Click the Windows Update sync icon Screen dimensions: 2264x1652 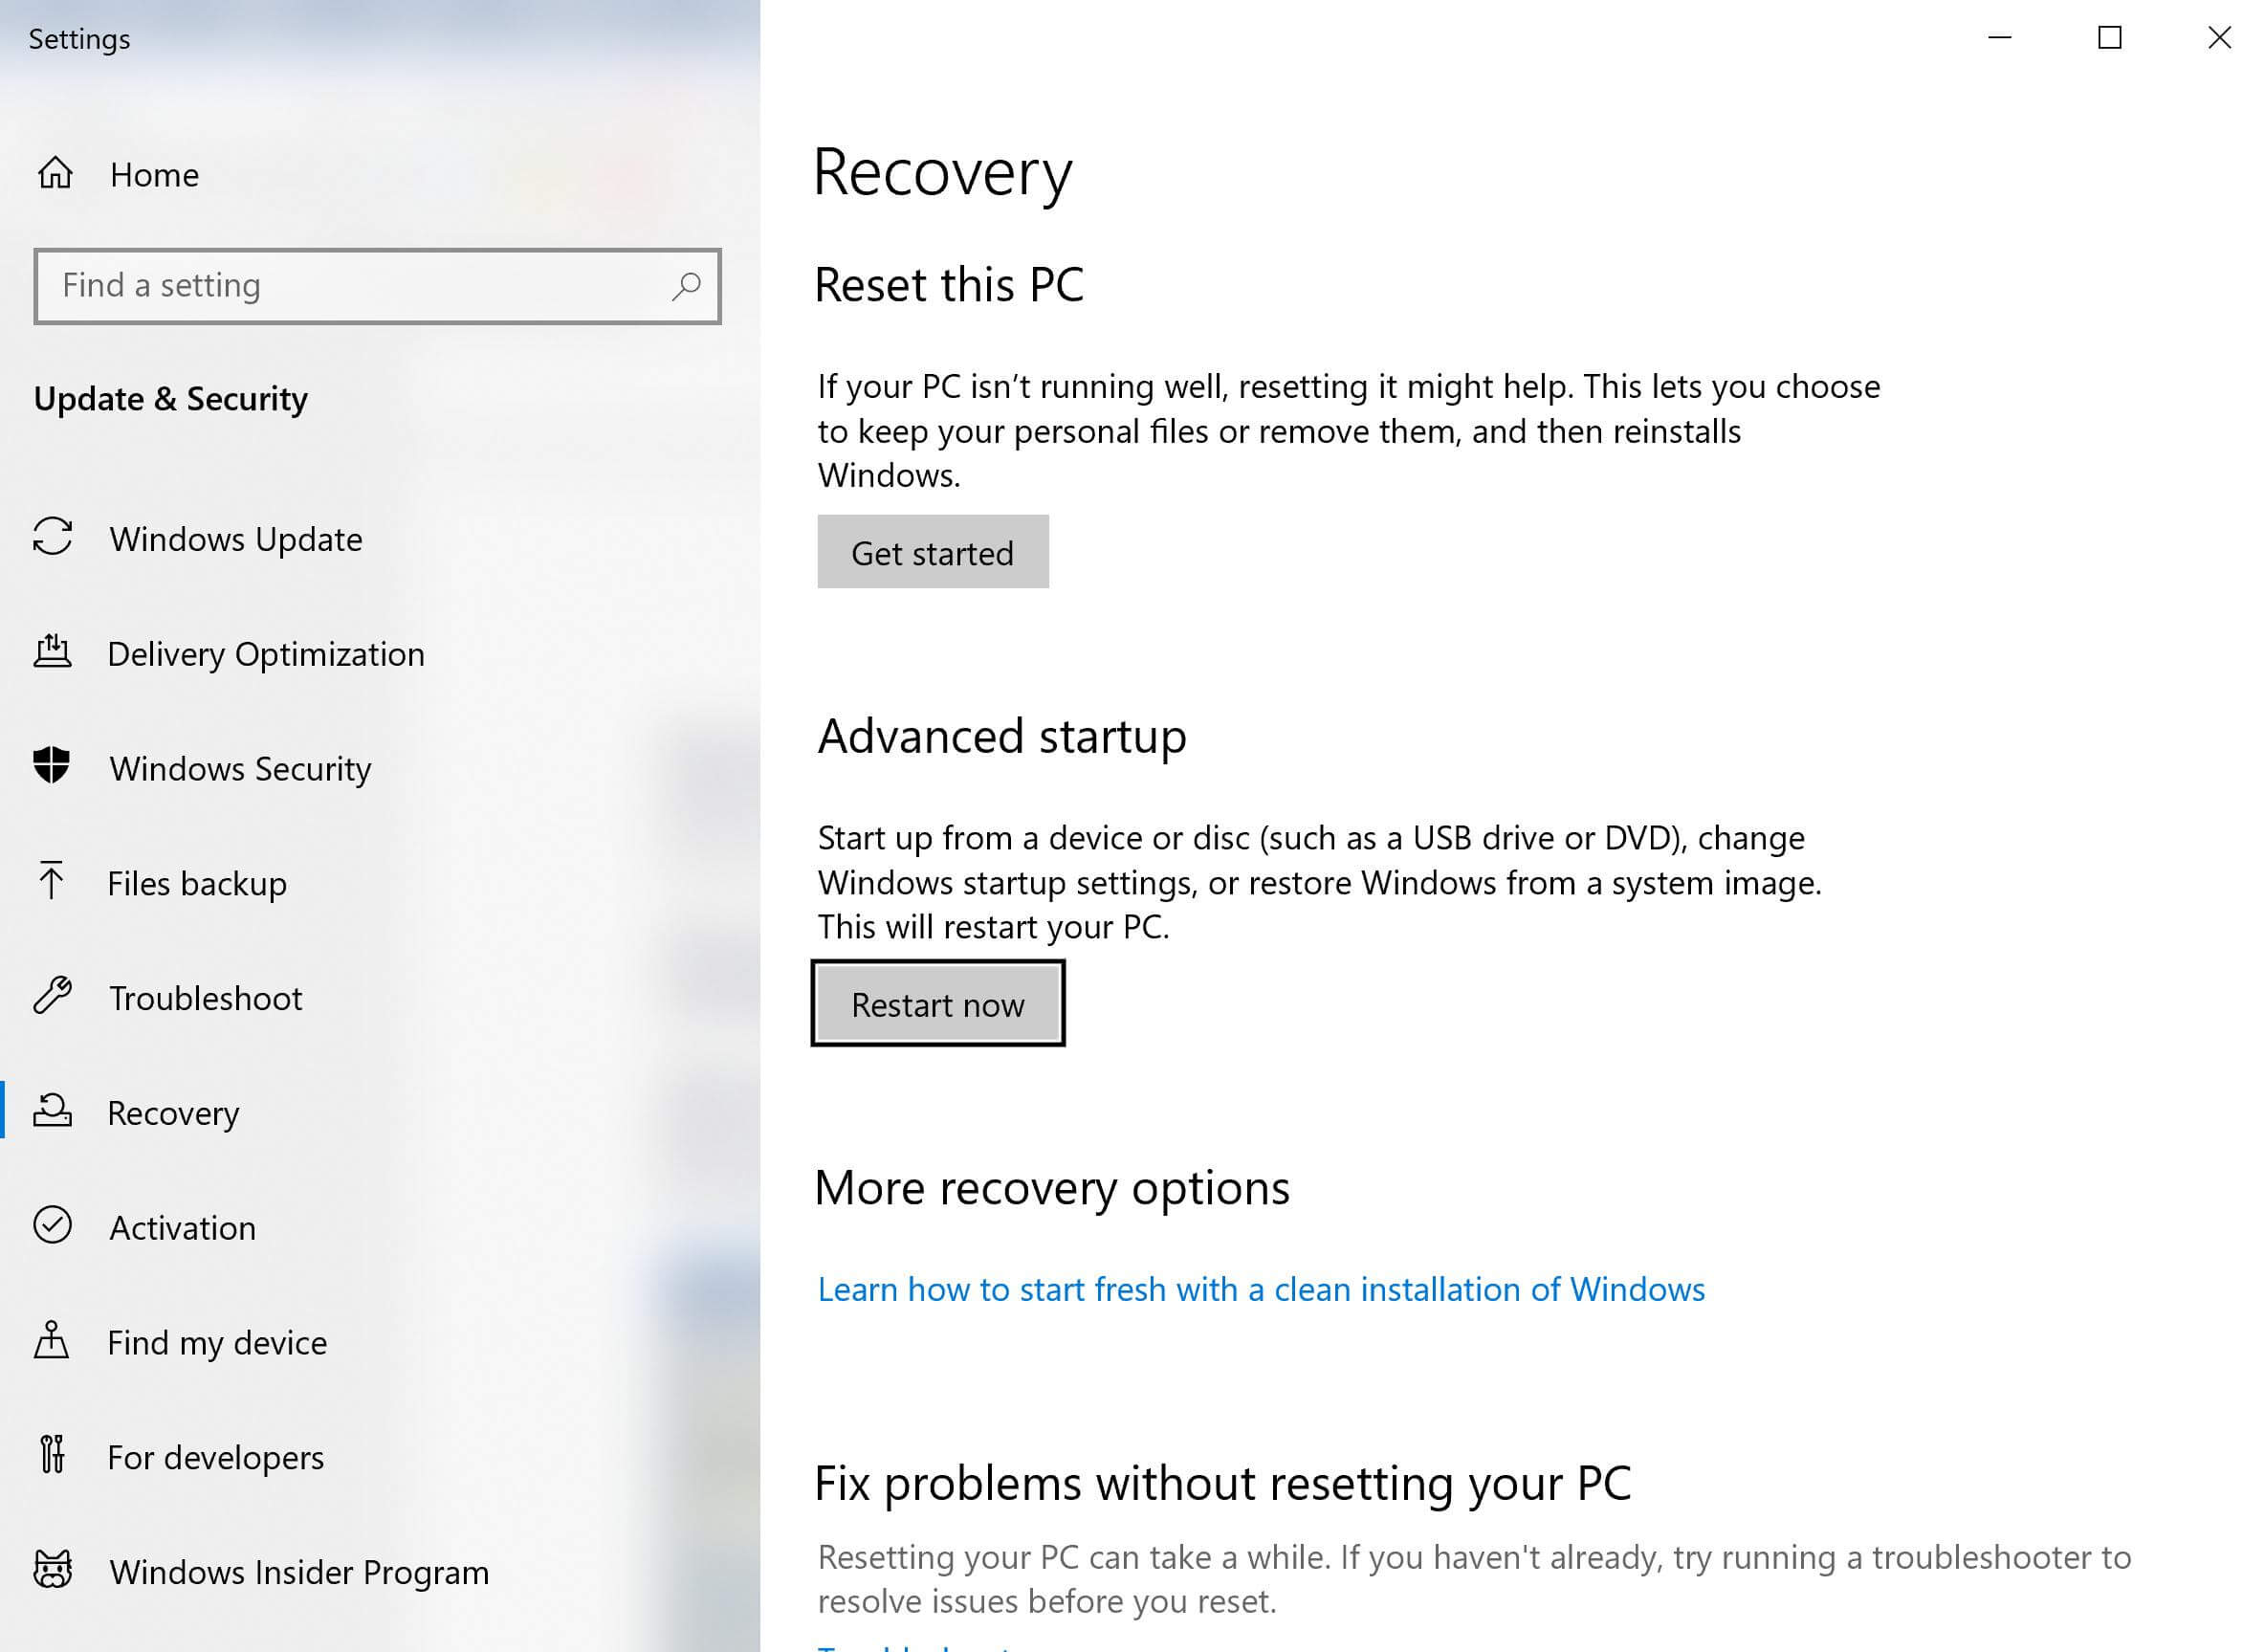coord(52,539)
